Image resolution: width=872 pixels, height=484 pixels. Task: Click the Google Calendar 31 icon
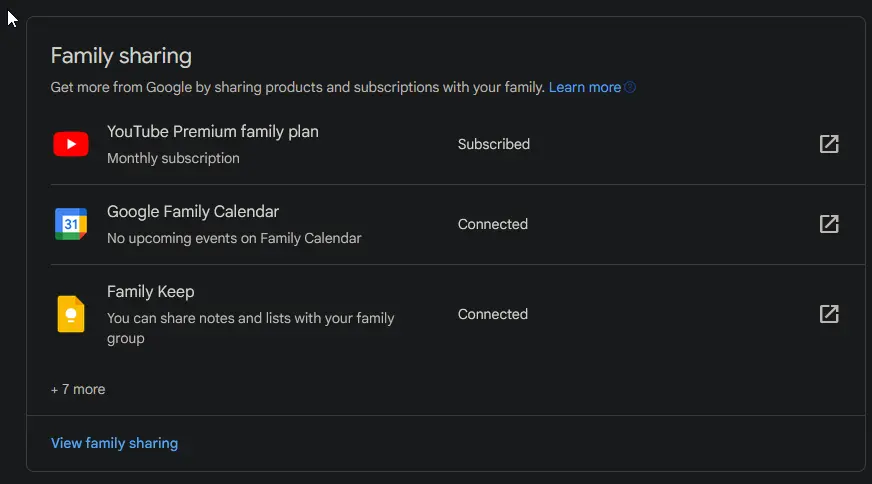[71, 224]
